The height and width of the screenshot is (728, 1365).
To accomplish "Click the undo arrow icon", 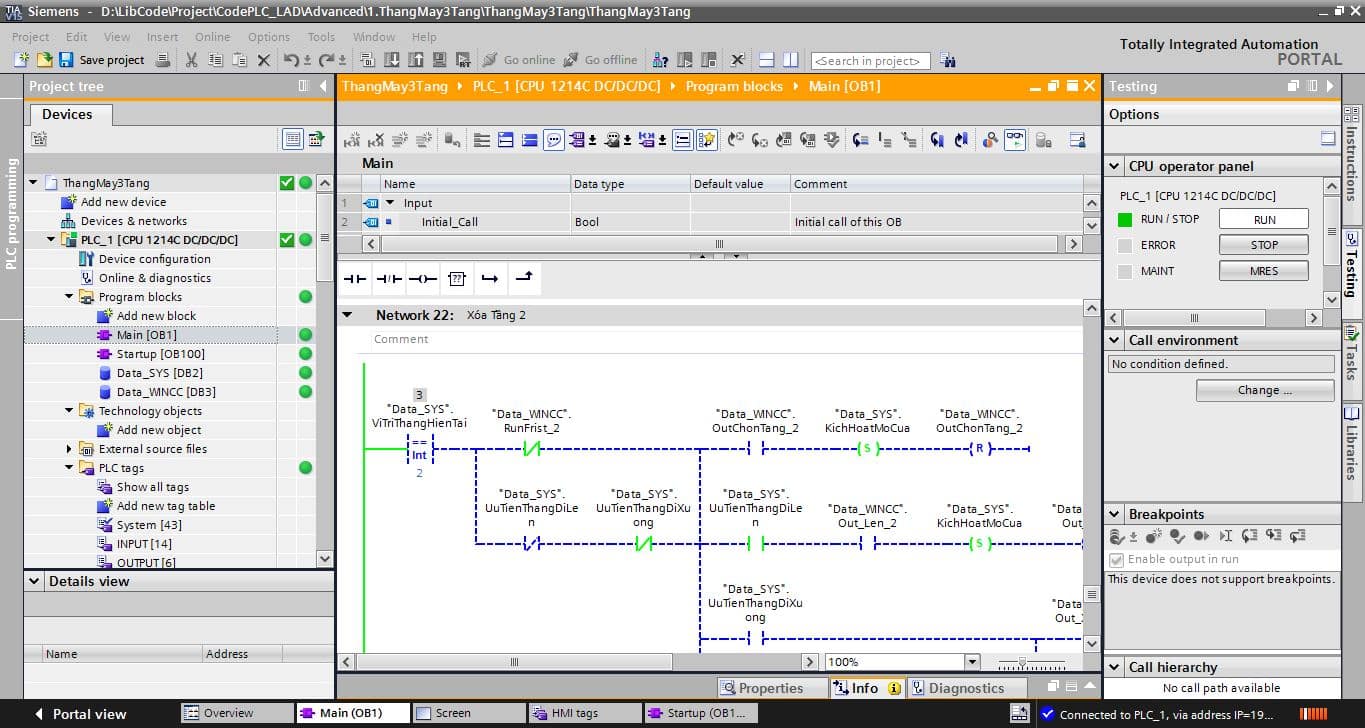I will coord(291,60).
